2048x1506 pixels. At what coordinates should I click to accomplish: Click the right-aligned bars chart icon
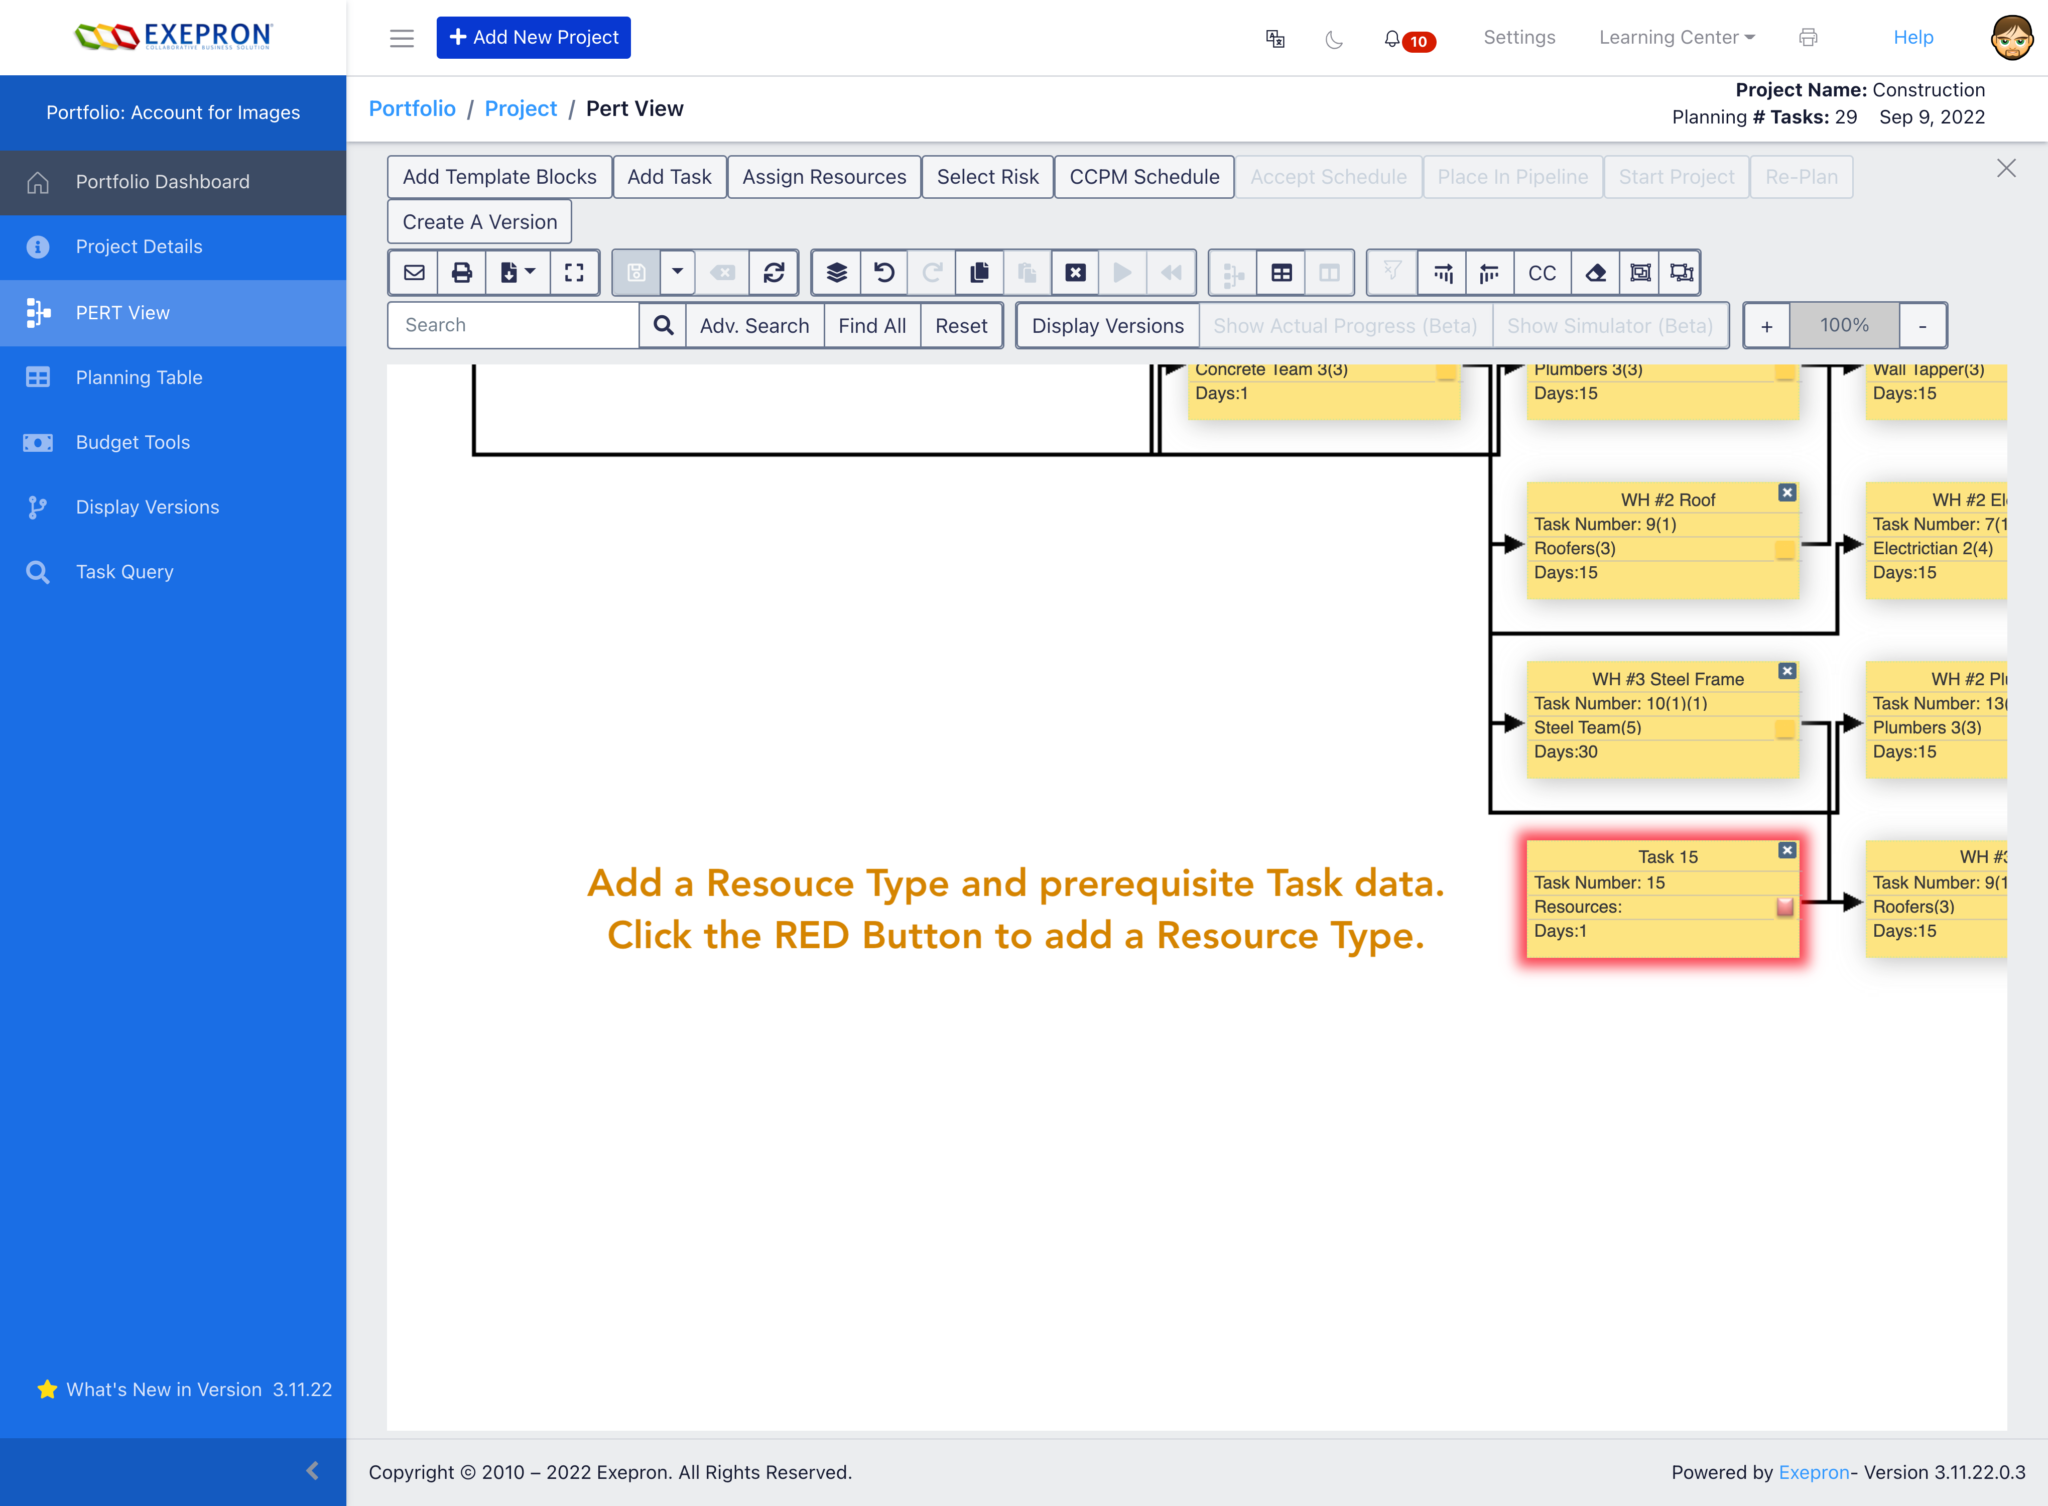click(x=1442, y=272)
